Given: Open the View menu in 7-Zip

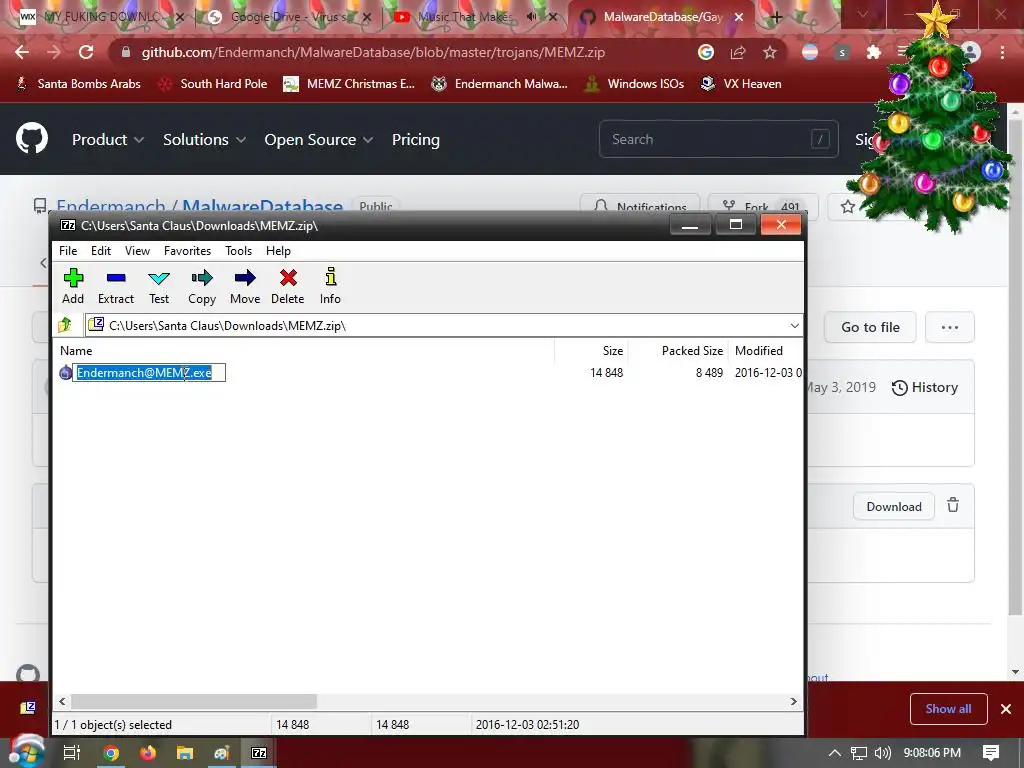Looking at the screenshot, I should [x=137, y=251].
